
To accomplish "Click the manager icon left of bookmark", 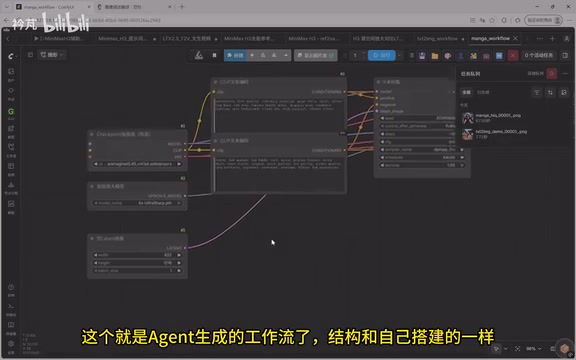I will click(199, 55).
